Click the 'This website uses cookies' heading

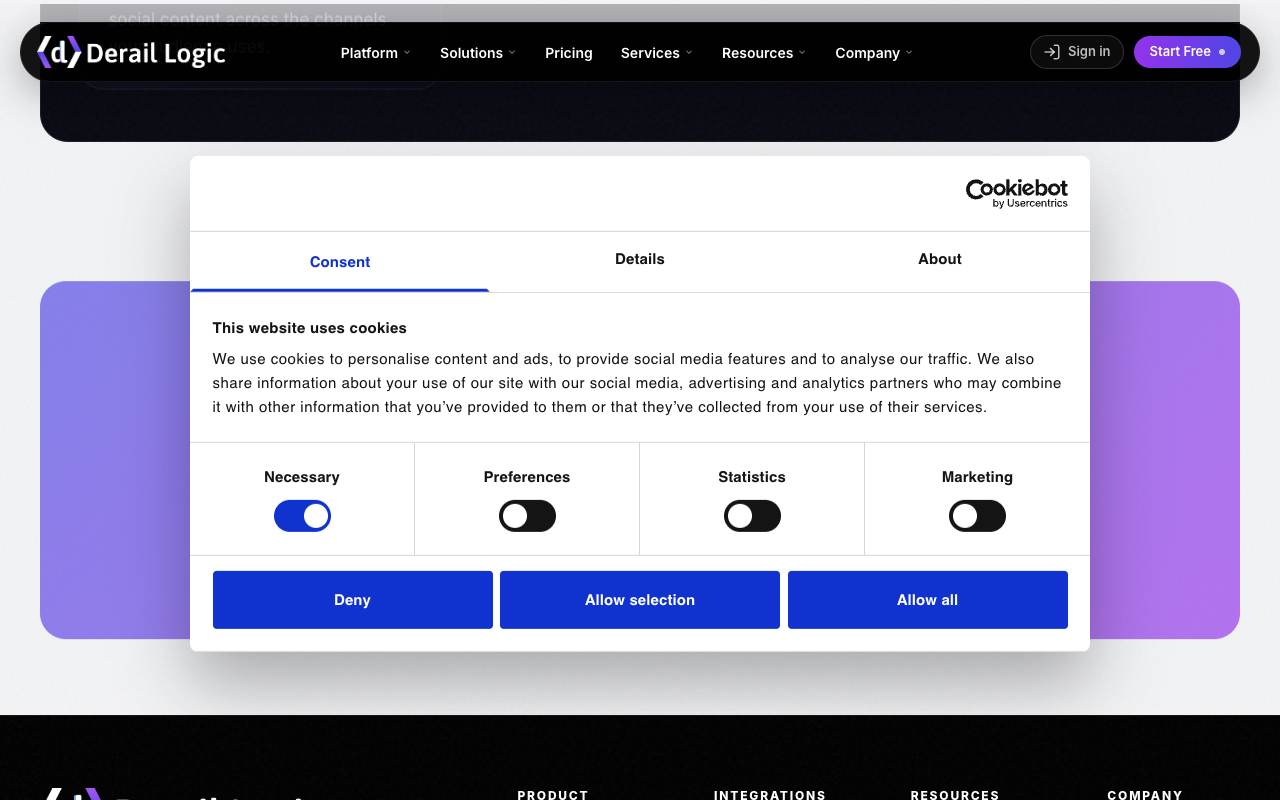point(310,328)
